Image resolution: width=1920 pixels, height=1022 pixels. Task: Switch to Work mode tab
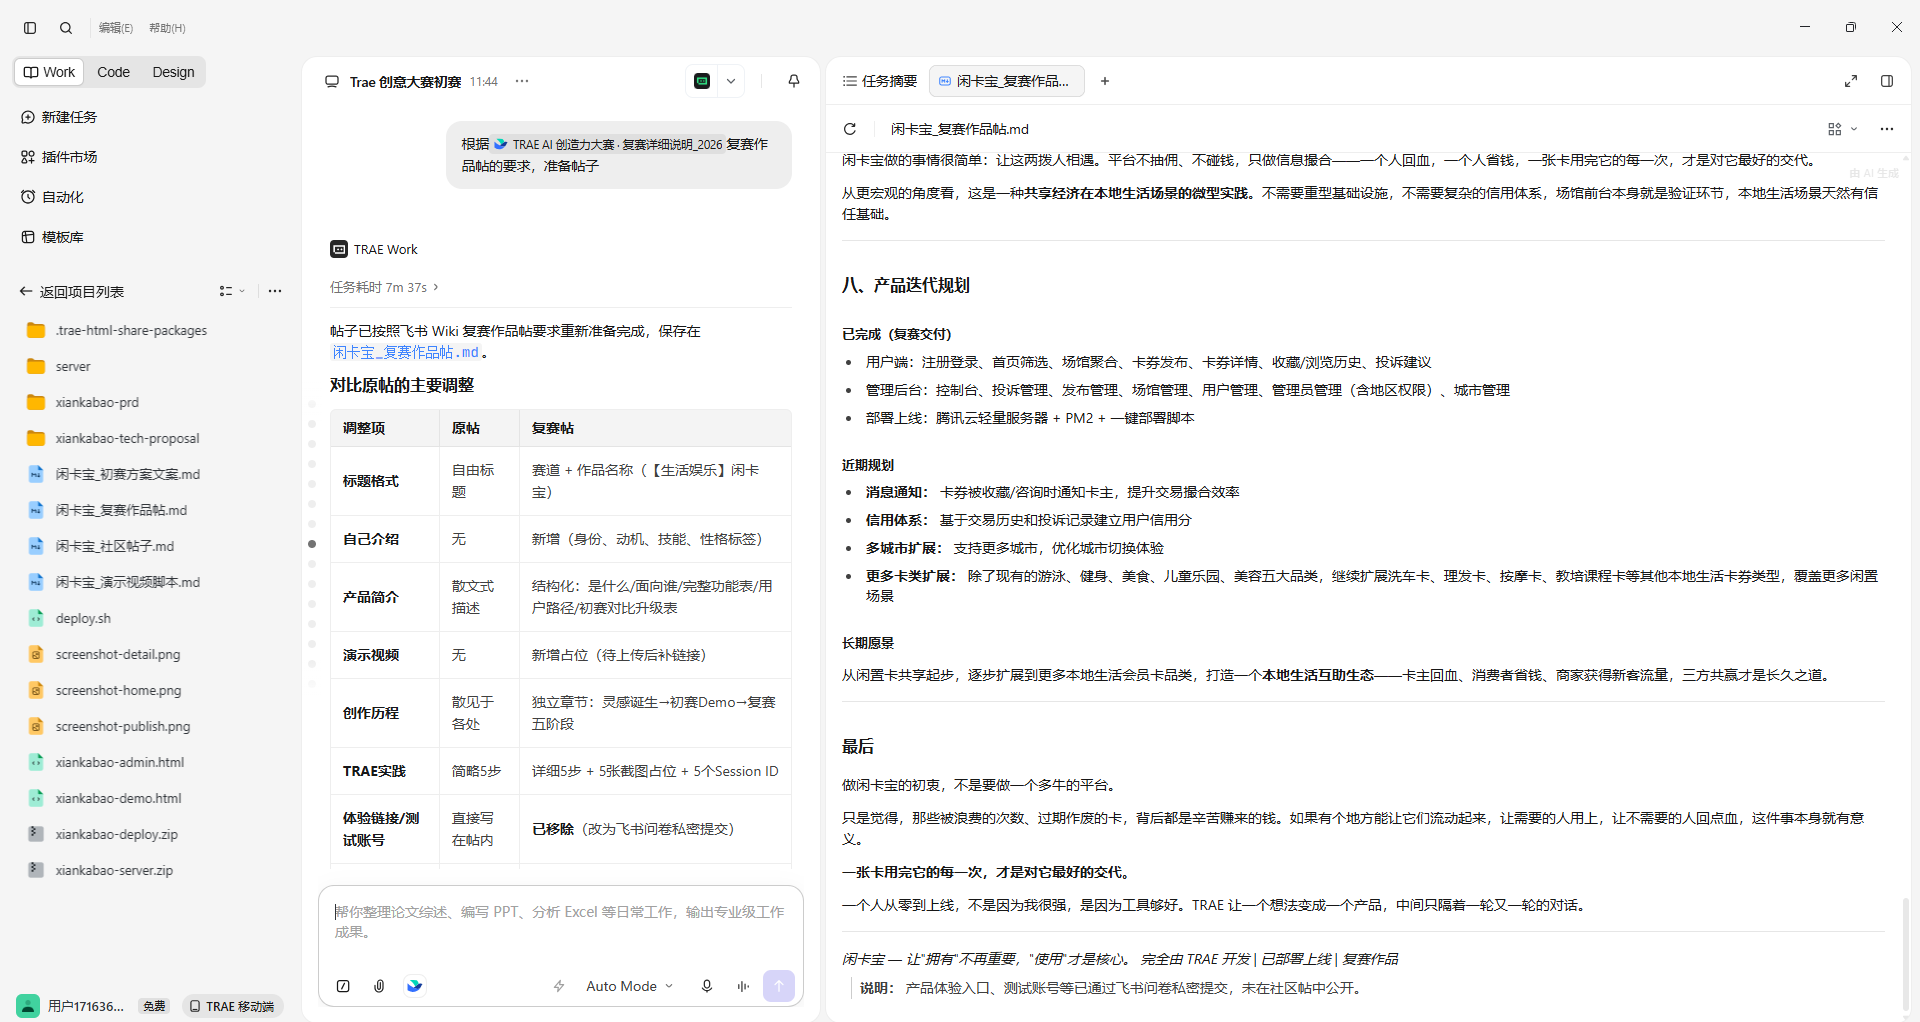[50, 72]
